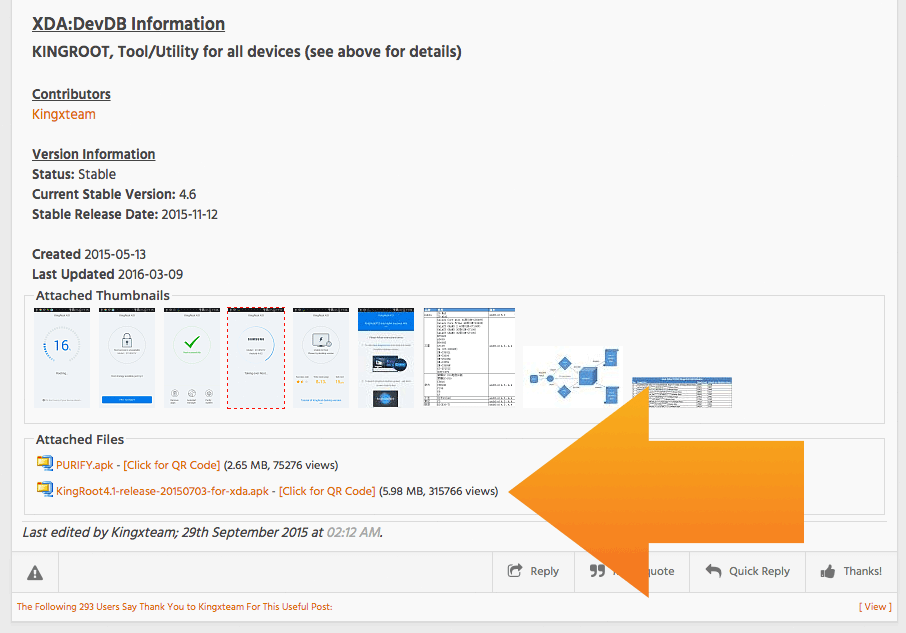Image resolution: width=906 pixels, height=633 pixels.
Task: Open thumbnail with monitor and star ratings
Action: coord(321,358)
